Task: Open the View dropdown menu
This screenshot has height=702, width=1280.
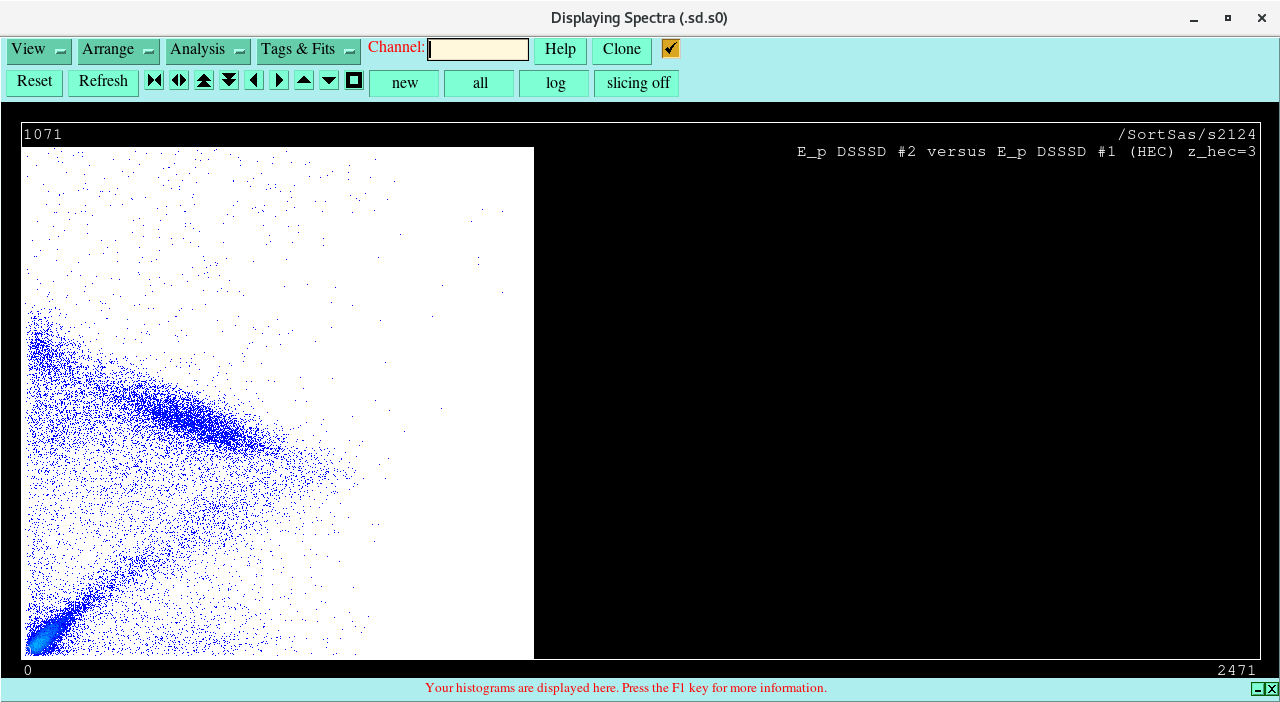Action: [x=39, y=50]
